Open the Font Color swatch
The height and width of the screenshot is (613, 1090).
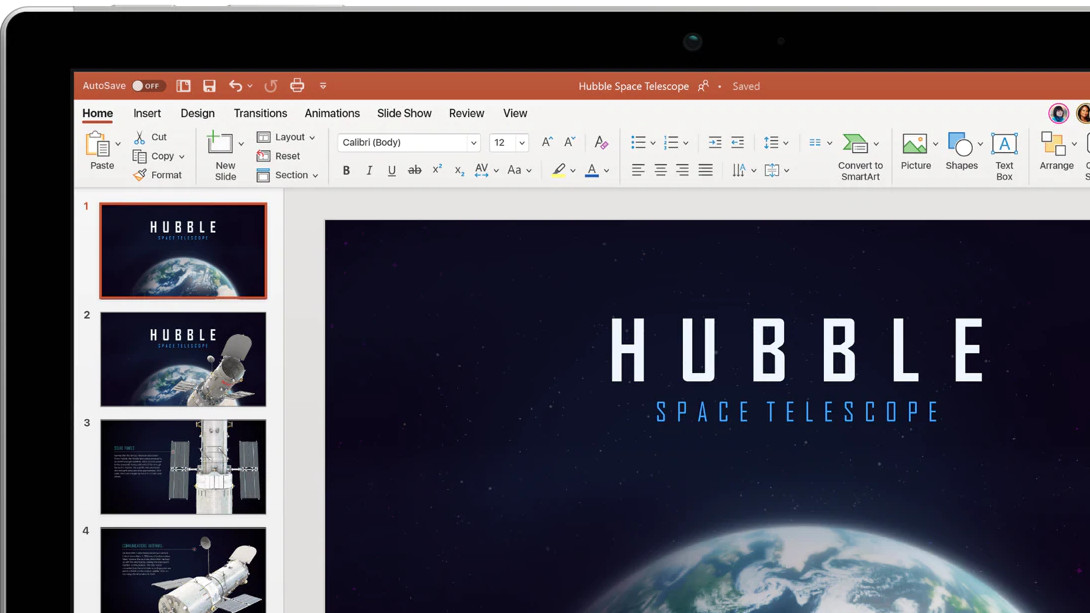tap(594, 171)
